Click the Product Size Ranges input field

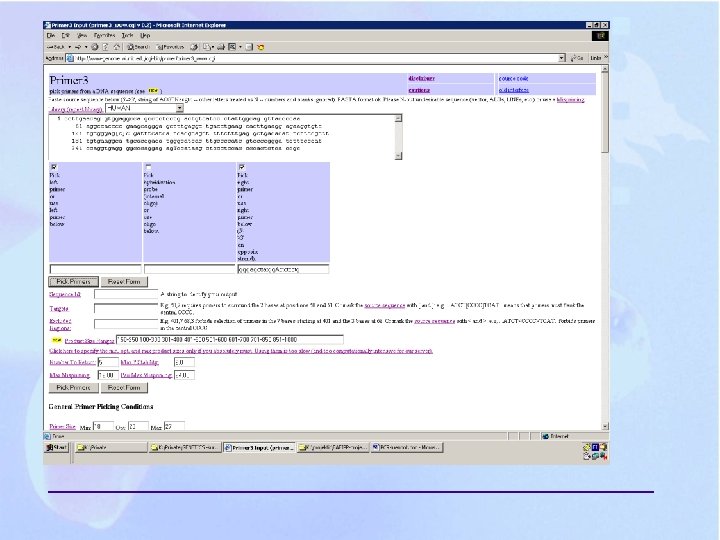click(230, 340)
